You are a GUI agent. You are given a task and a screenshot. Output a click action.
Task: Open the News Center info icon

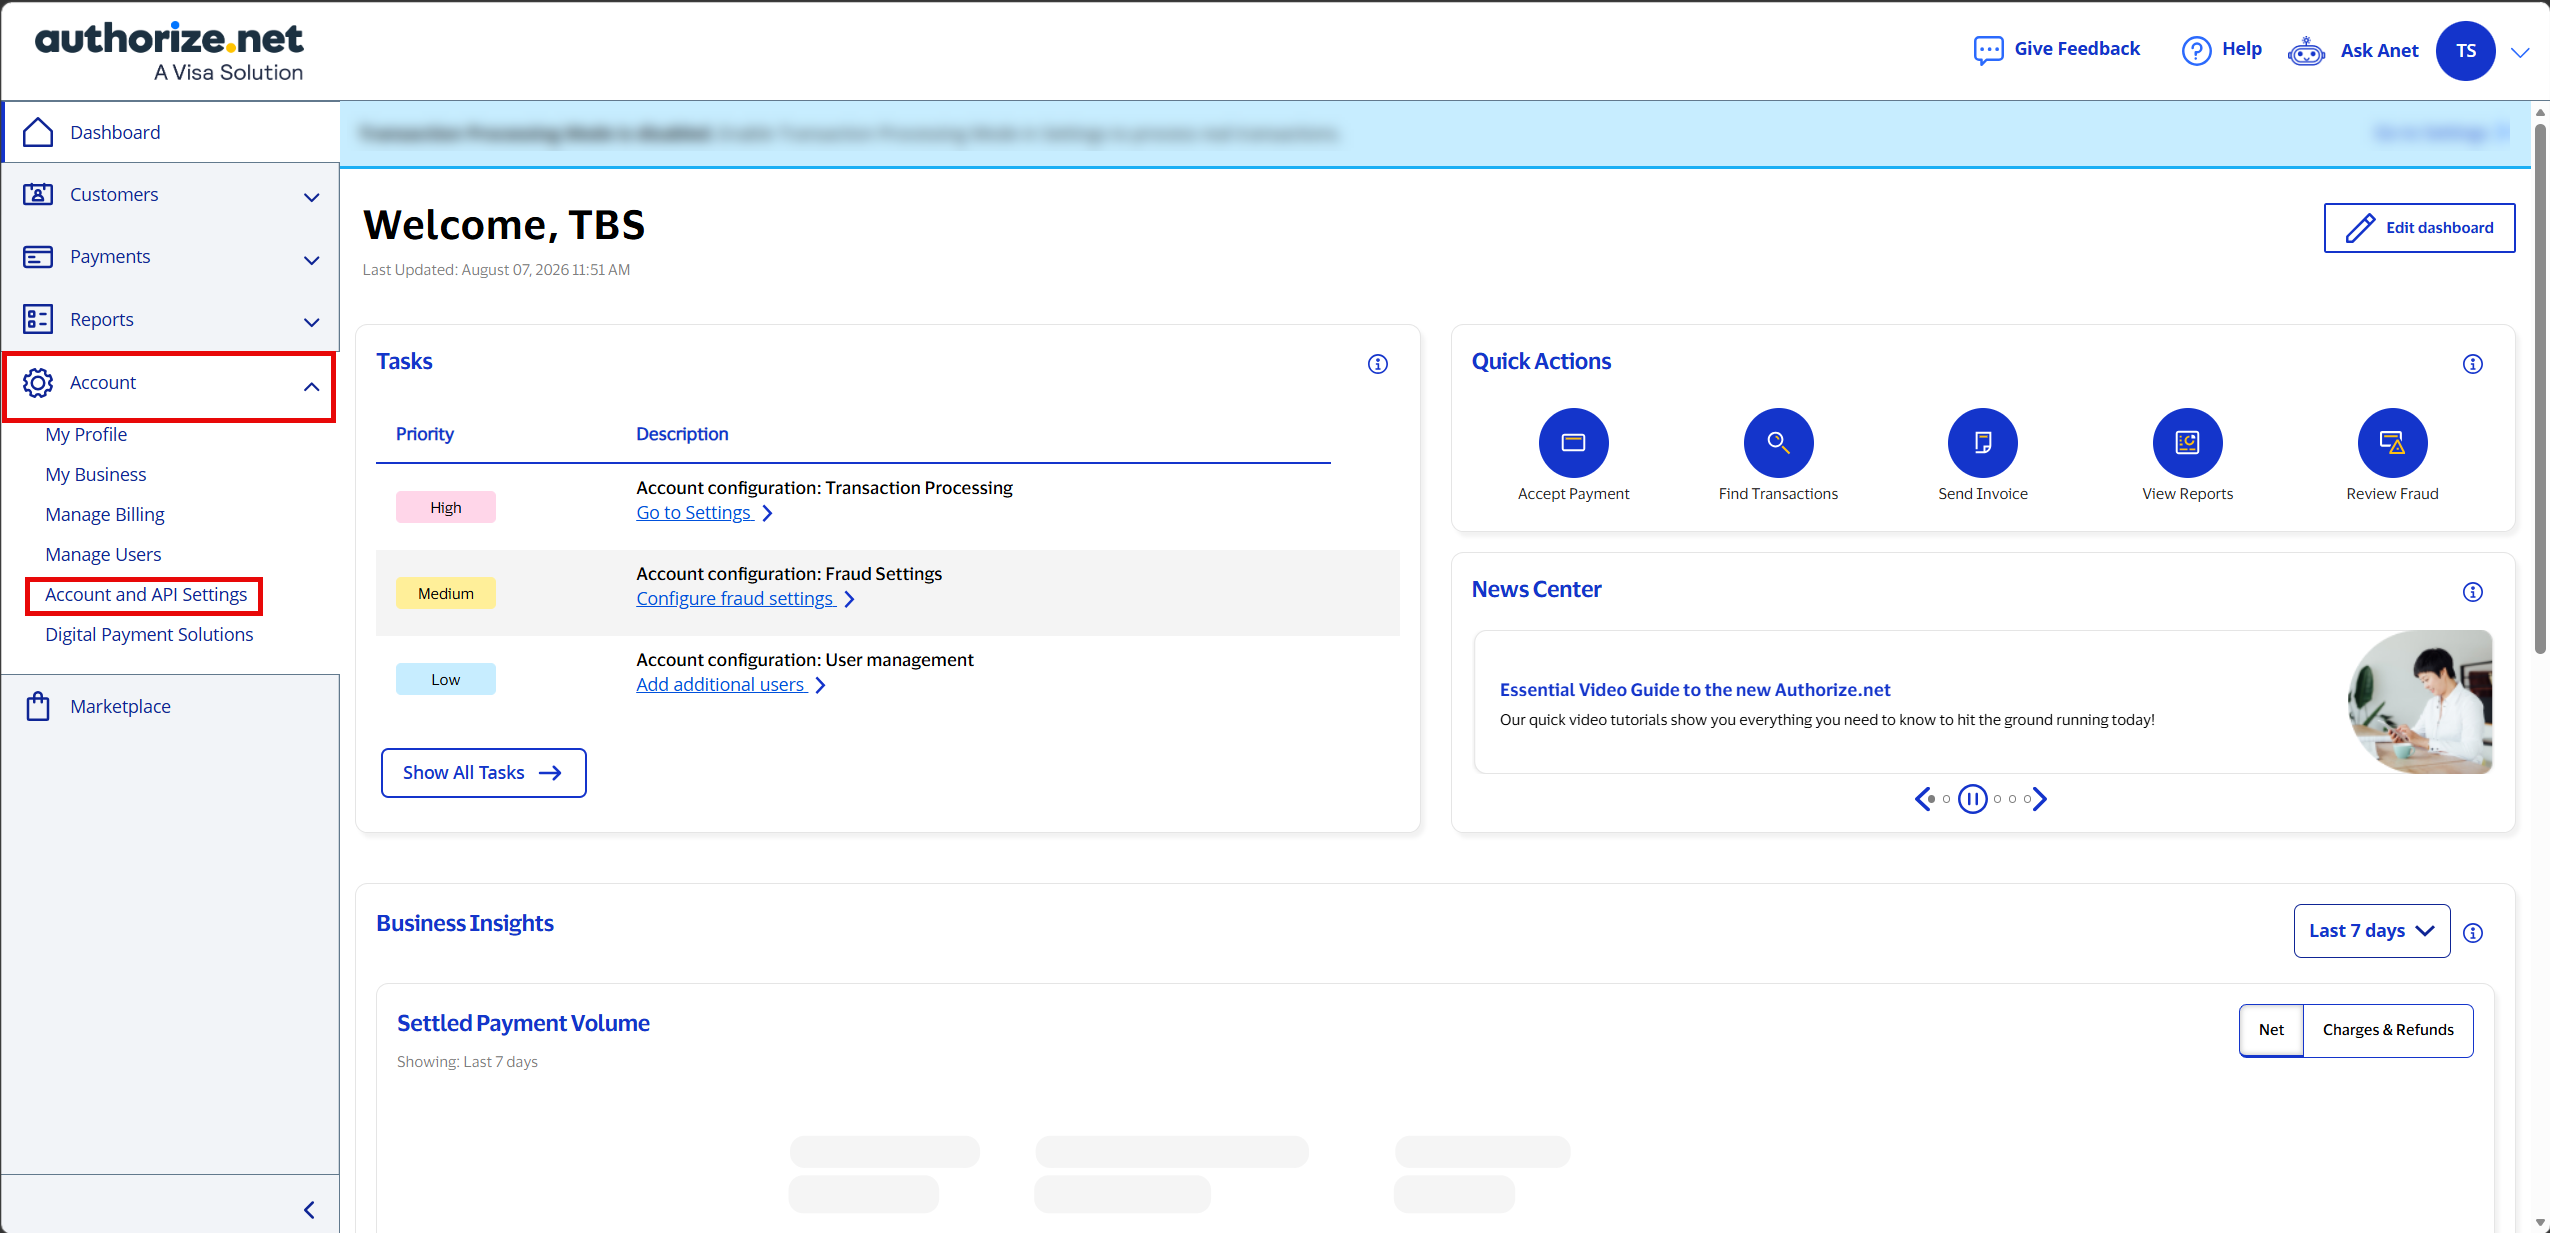(2473, 592)
